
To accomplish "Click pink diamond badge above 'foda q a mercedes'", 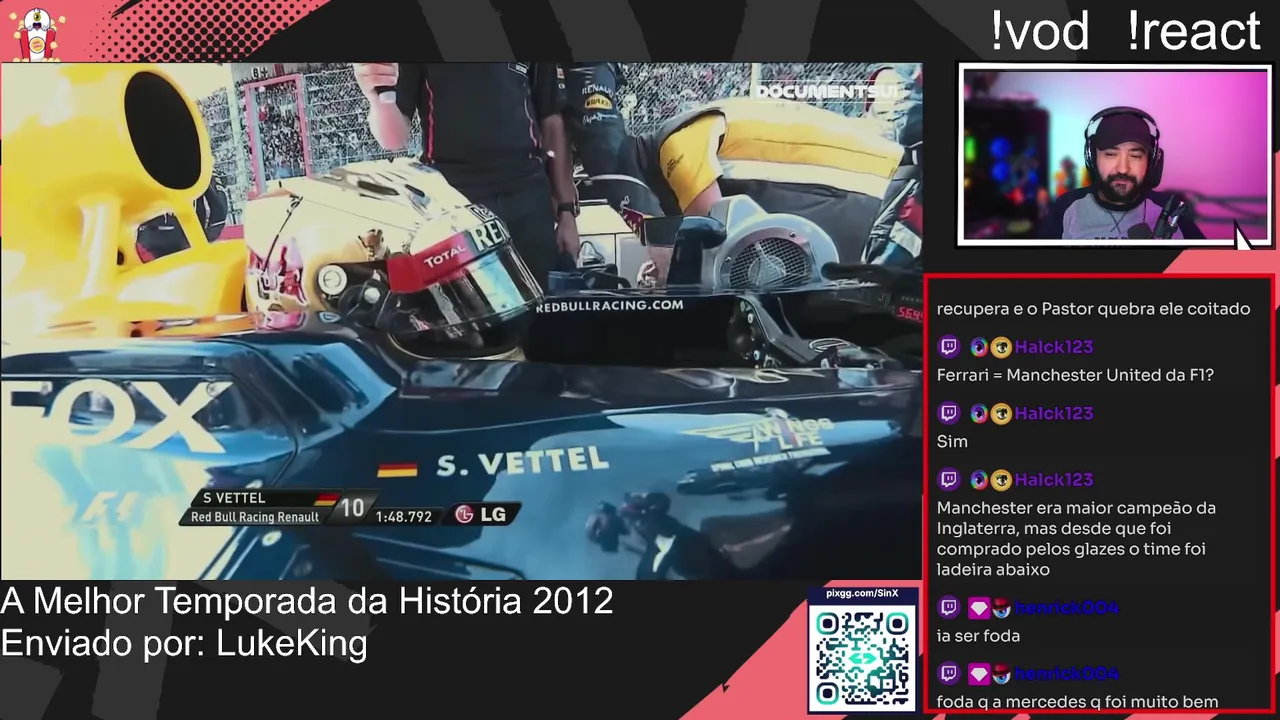I will point(979,673).
